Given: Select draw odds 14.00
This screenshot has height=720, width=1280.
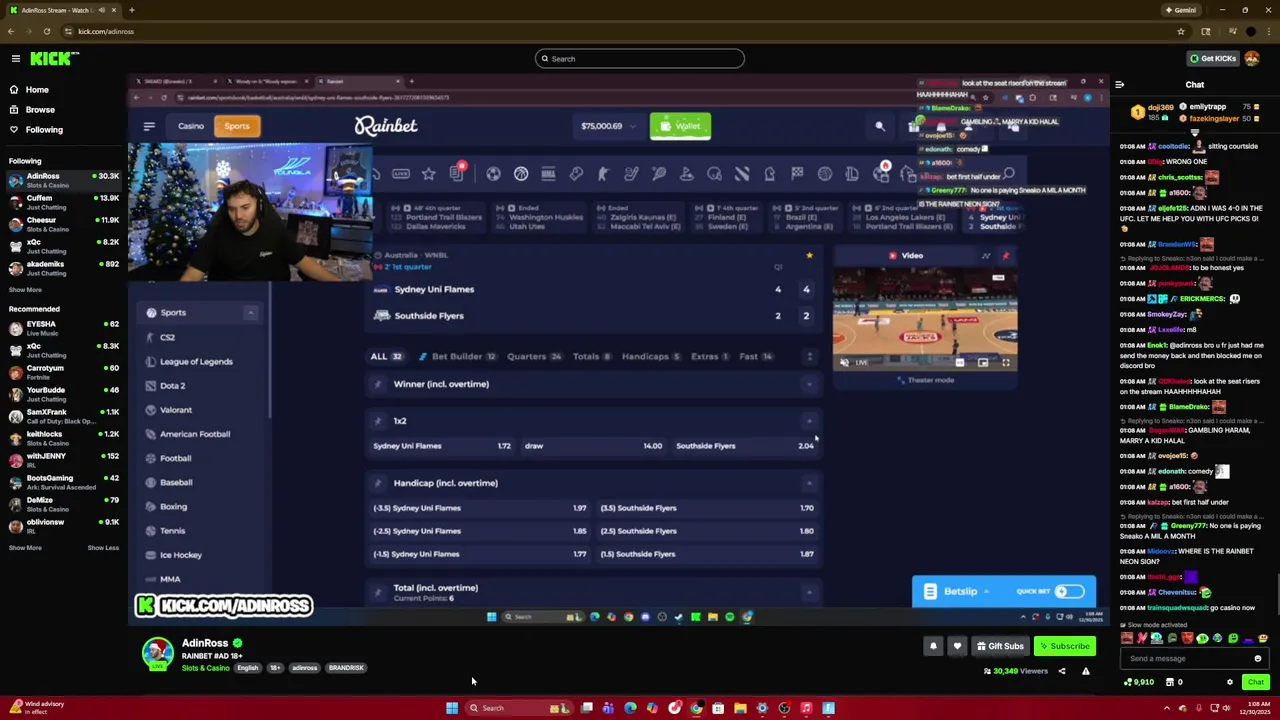Looking at the screenshot, I should click(x=593, y=446).
